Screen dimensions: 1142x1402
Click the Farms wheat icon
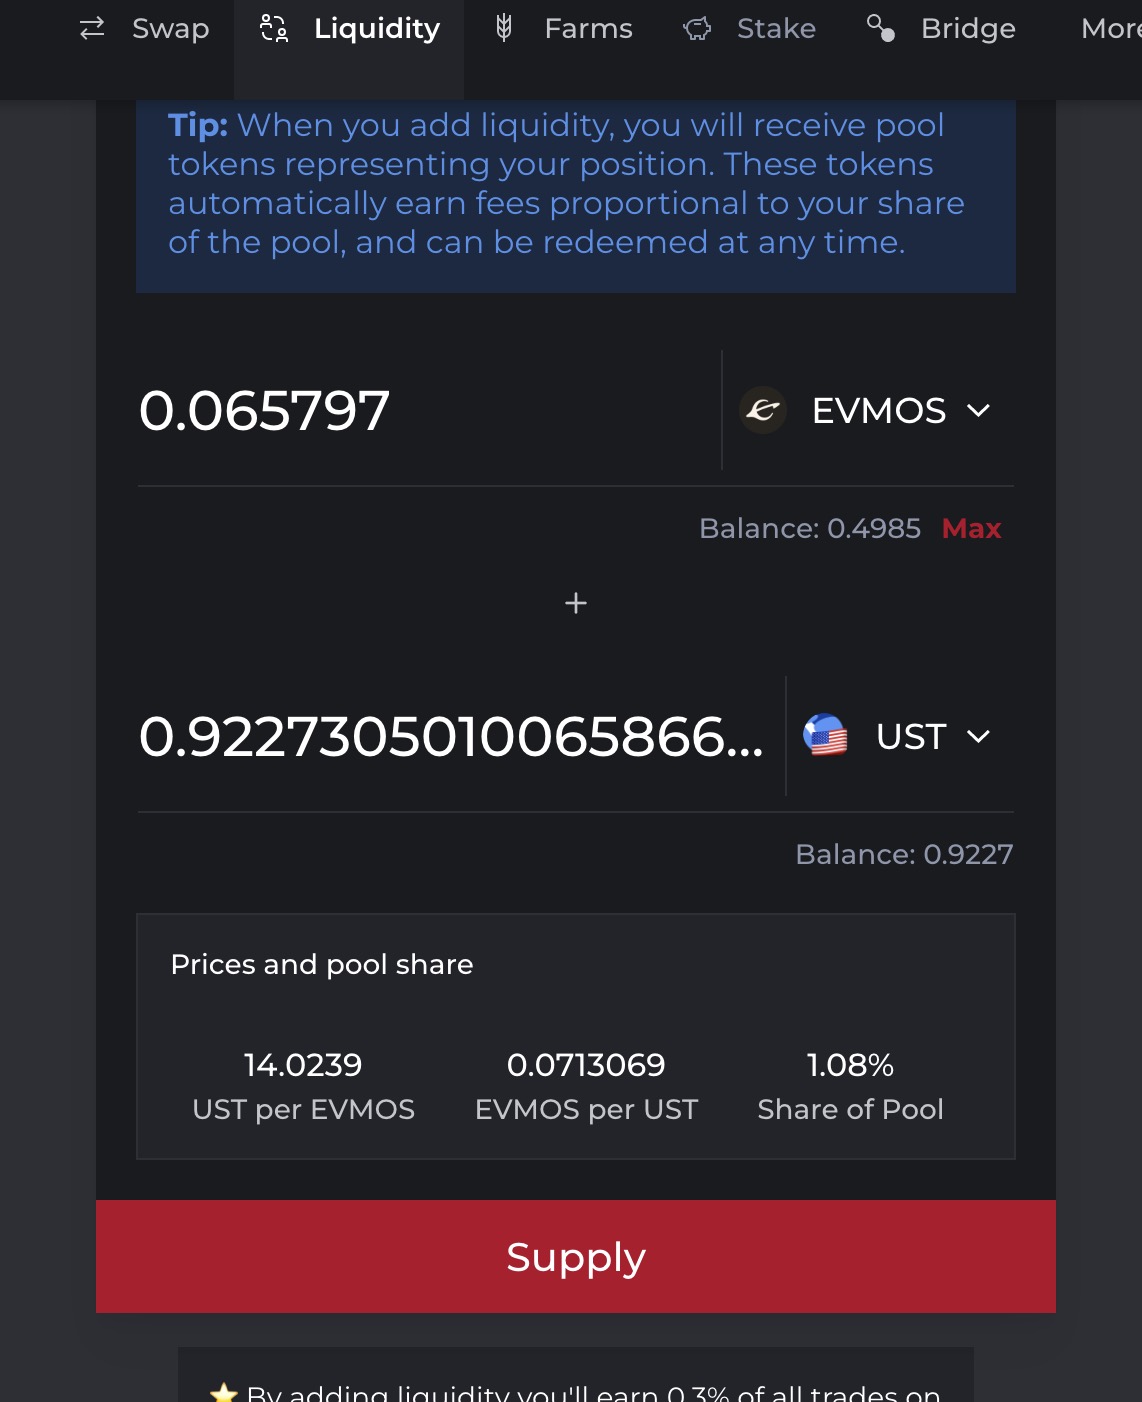point(504,28)
